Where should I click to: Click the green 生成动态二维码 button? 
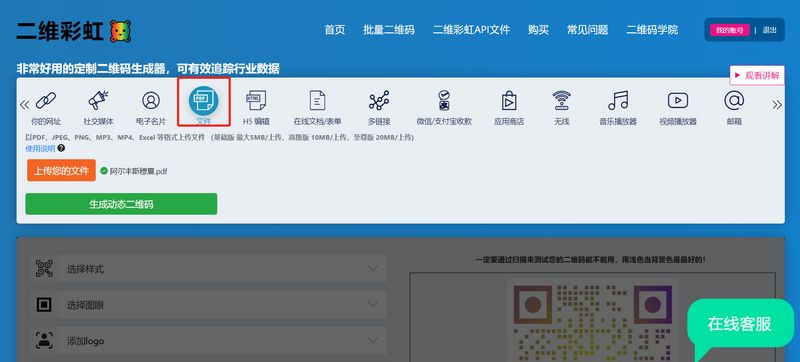click(x=121, y=204)
